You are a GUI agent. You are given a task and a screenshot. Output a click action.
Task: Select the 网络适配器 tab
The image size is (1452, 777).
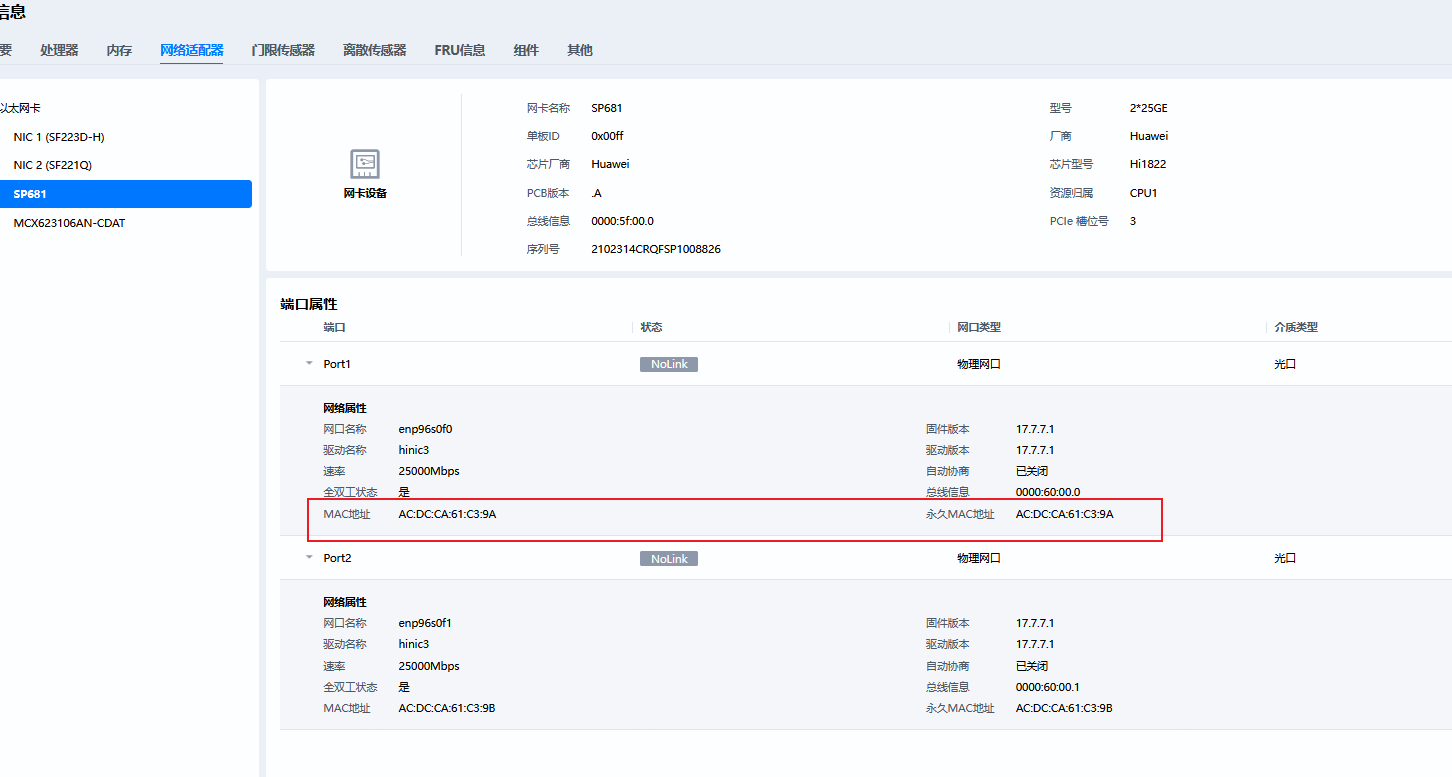tap(192, 50)
